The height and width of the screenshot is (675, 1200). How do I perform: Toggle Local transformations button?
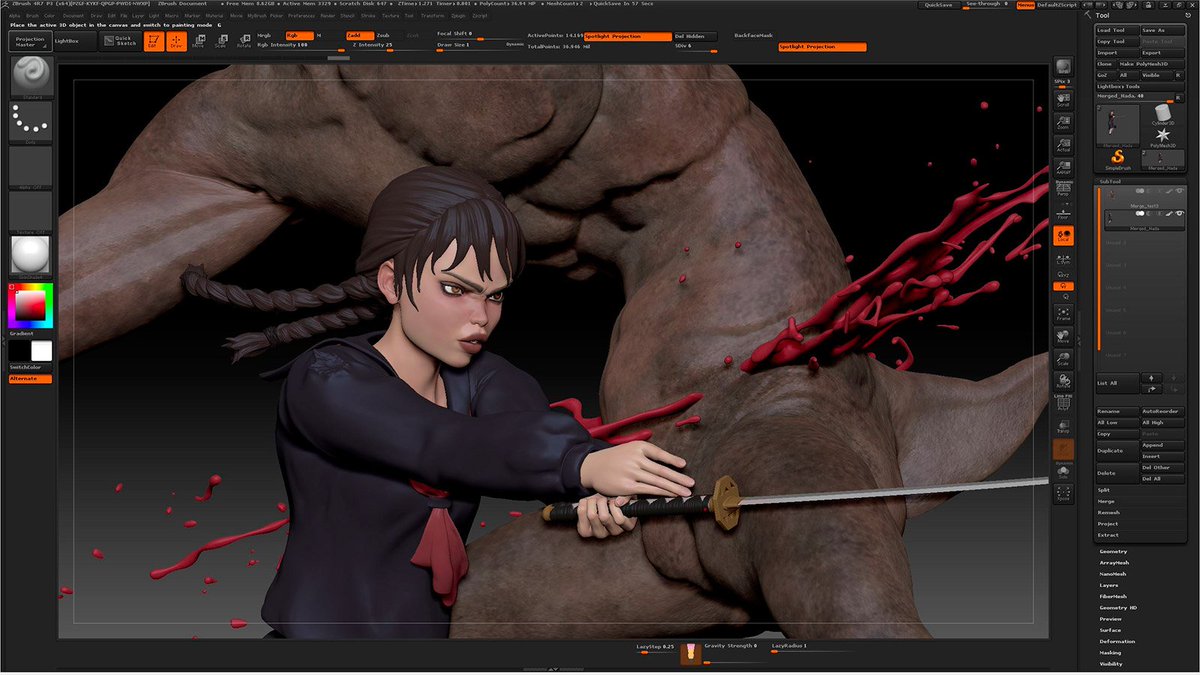[1064, 236]
